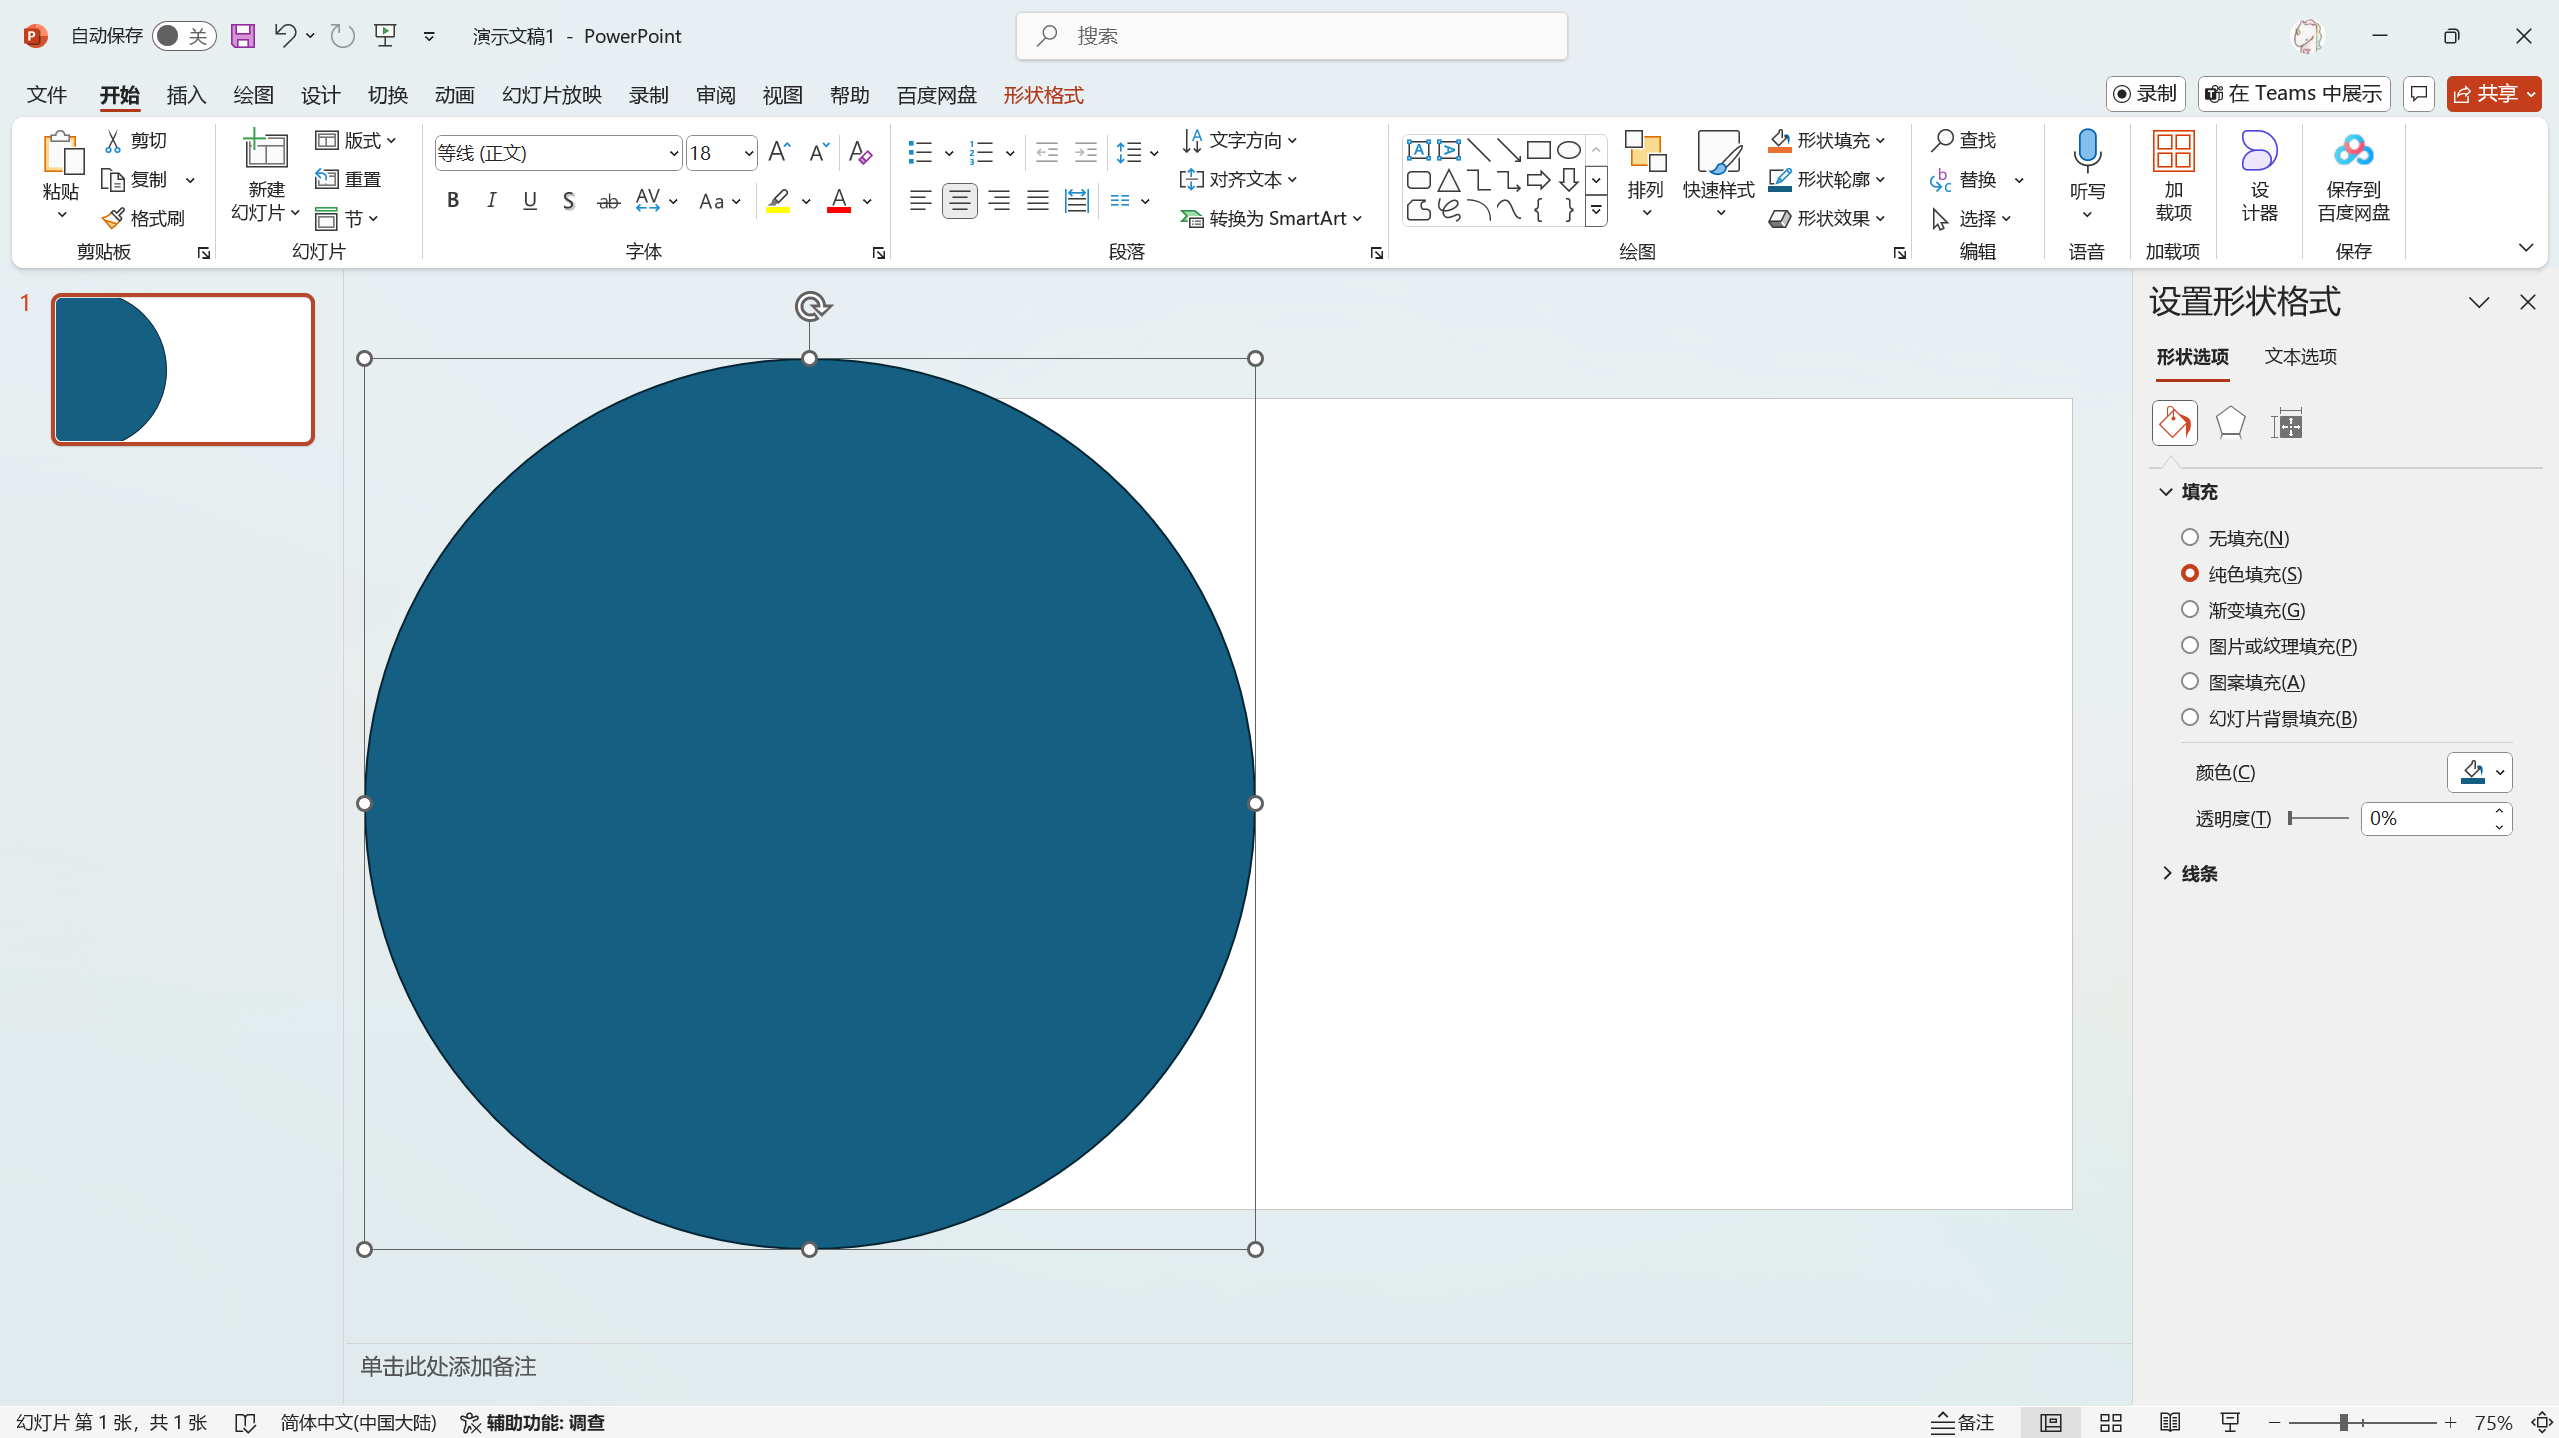Select Gradient fill (渐变填充) option

click(2243, 610)
